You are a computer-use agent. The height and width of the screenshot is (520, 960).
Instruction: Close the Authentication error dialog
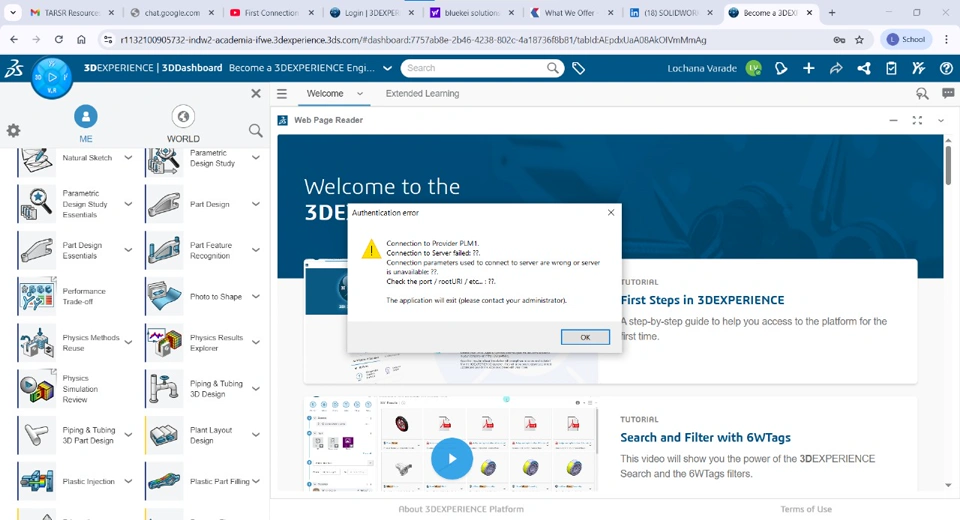pos(610,213)
